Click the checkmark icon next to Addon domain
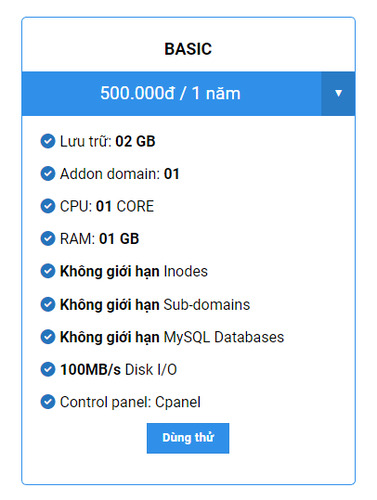Image resolution: width=377 pixels, height=500 pixels. 48,174
